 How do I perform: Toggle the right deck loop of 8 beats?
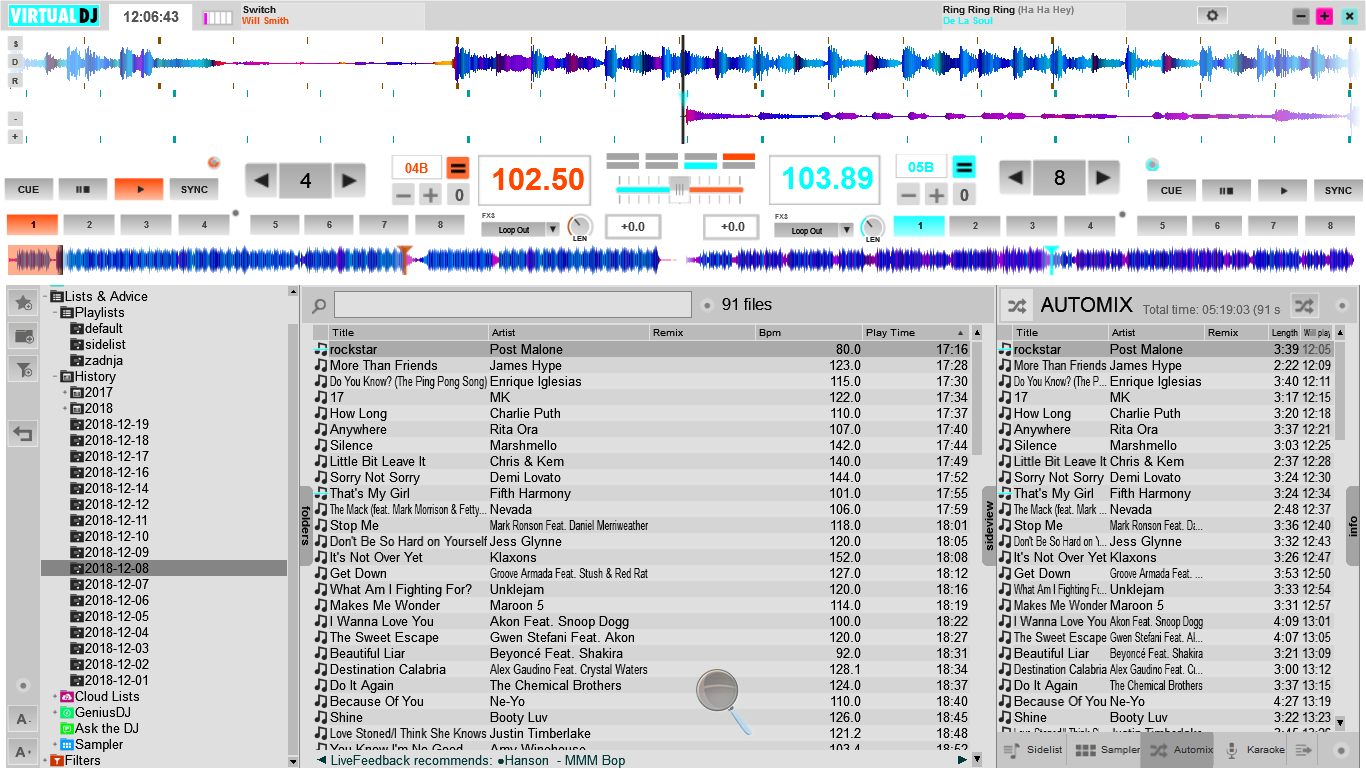(1060, 179)
